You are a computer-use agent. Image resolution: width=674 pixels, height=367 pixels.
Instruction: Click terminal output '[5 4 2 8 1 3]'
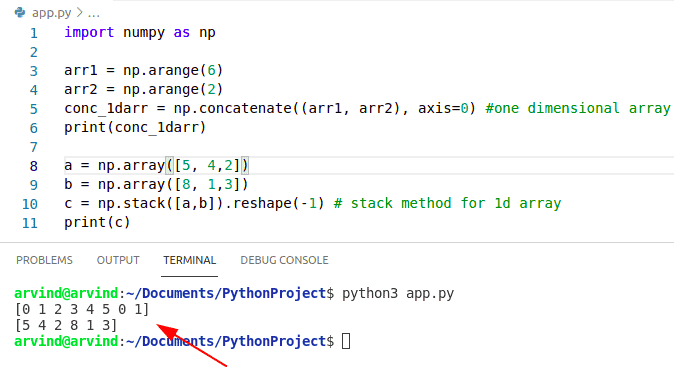click(x=66, y=325)
